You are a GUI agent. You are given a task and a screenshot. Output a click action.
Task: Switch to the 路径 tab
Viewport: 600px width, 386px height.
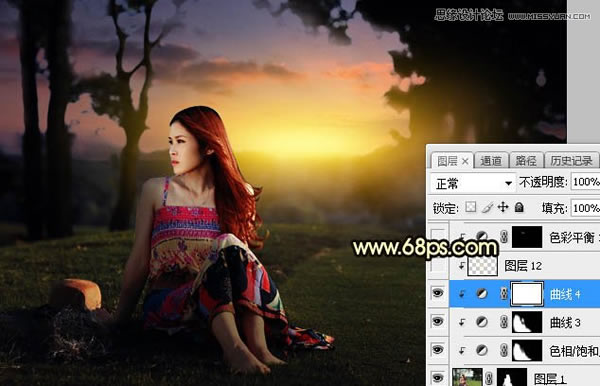point(526,161)
